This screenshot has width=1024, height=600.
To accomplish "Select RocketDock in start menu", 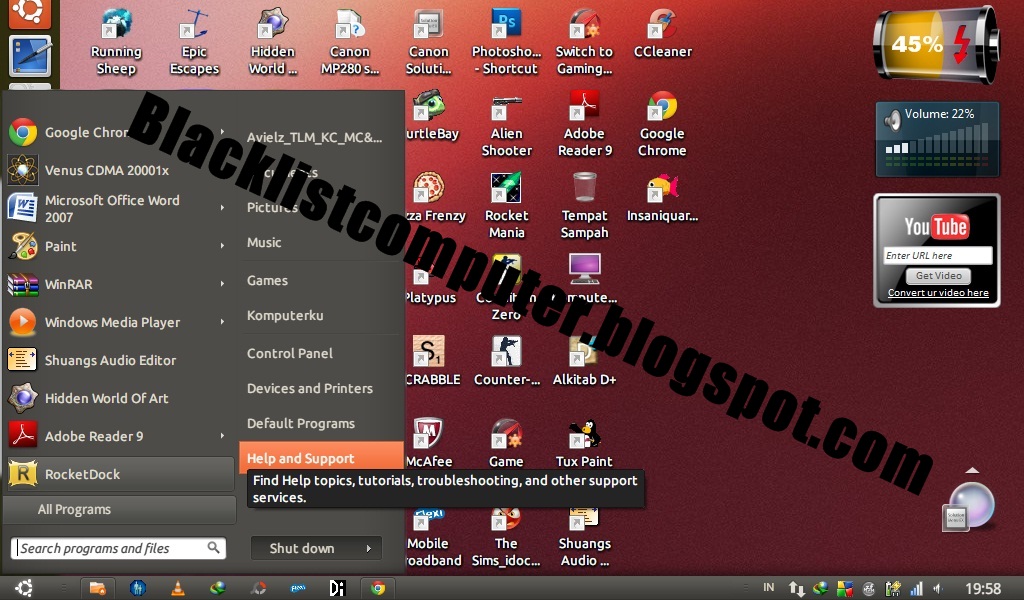I will click(x=119, y=474).
